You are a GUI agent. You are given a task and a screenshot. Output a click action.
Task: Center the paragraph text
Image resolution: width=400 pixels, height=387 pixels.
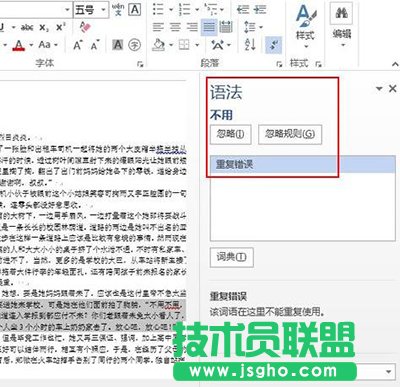175,27
